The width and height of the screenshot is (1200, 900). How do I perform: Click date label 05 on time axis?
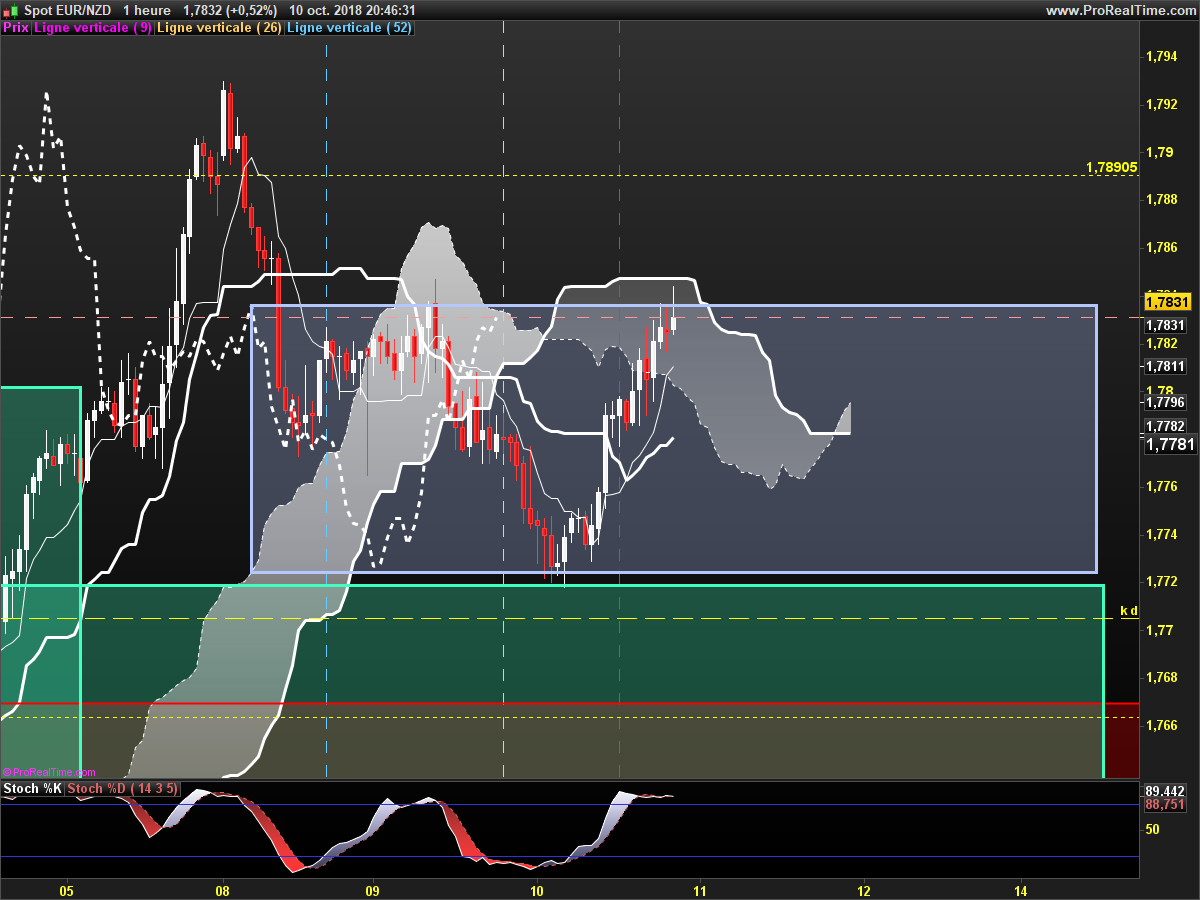pyautogui.click(x=66, y=890)
